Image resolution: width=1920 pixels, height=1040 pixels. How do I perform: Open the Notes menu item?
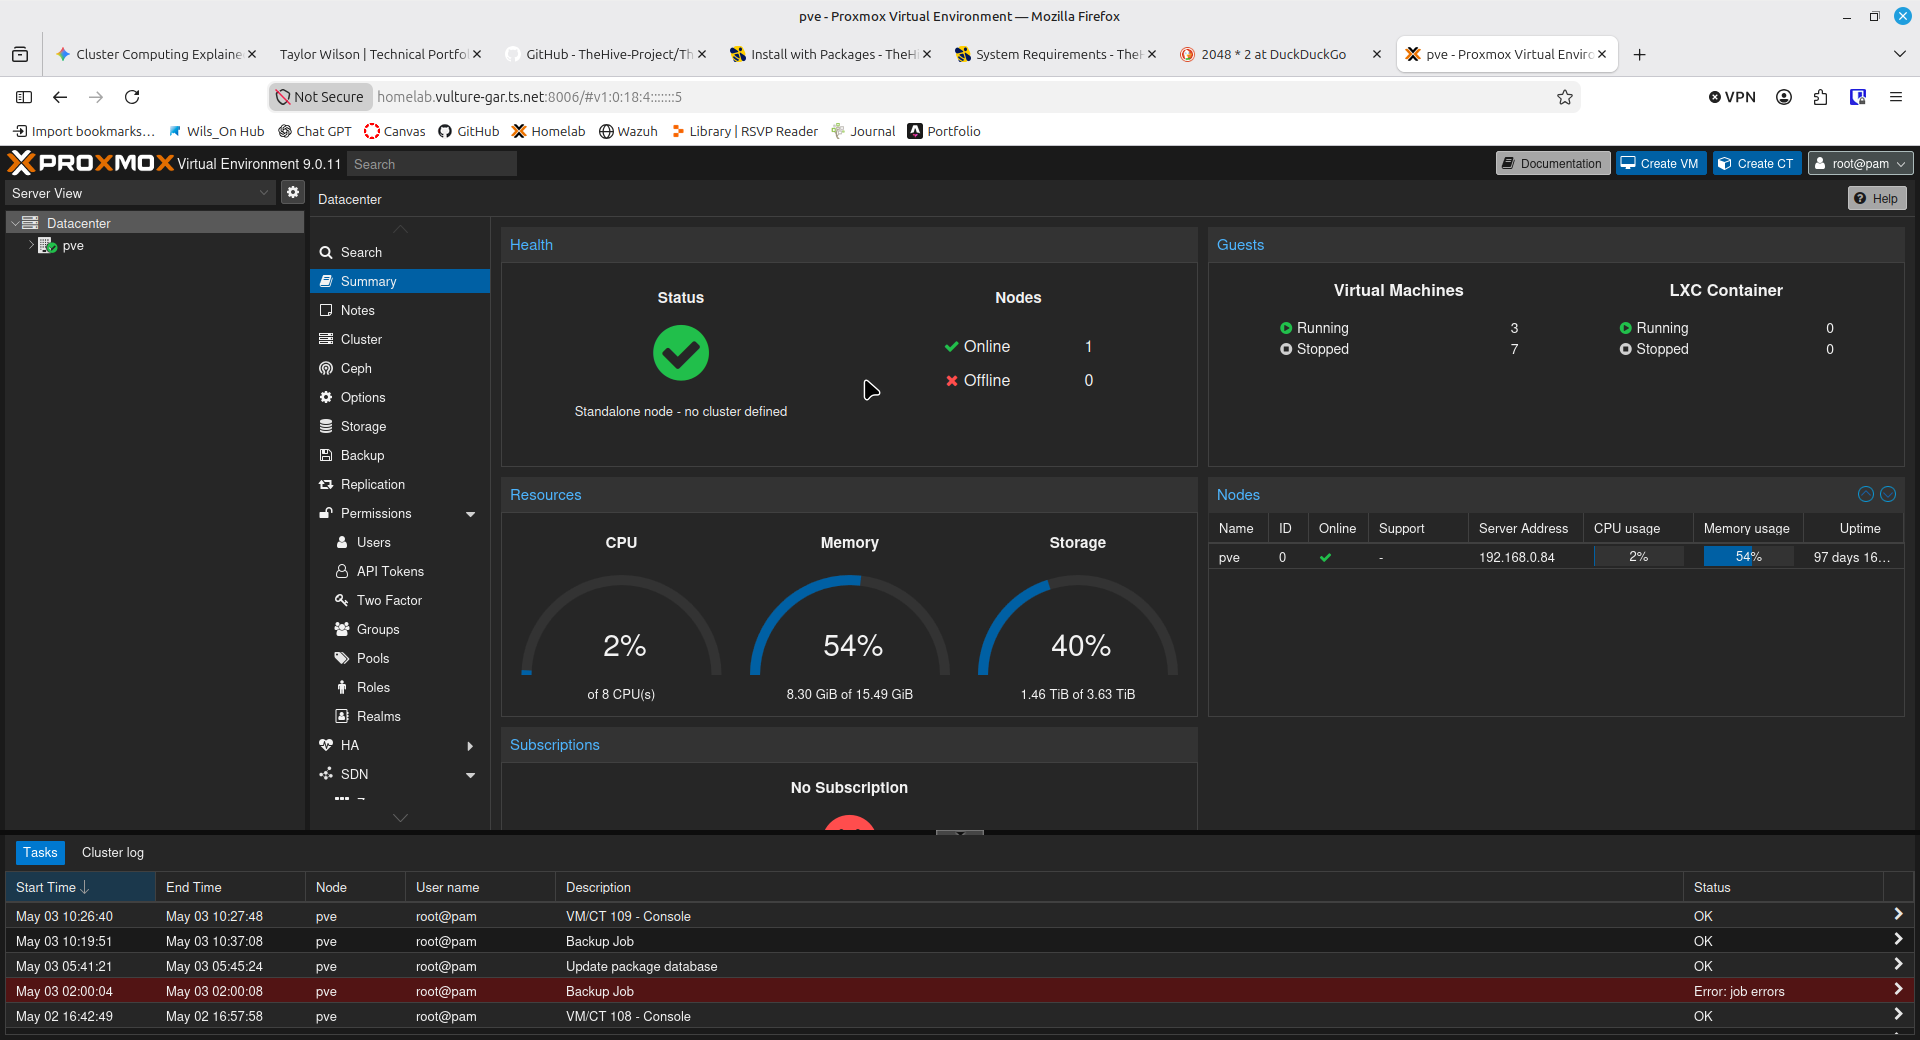coord(400,310)
